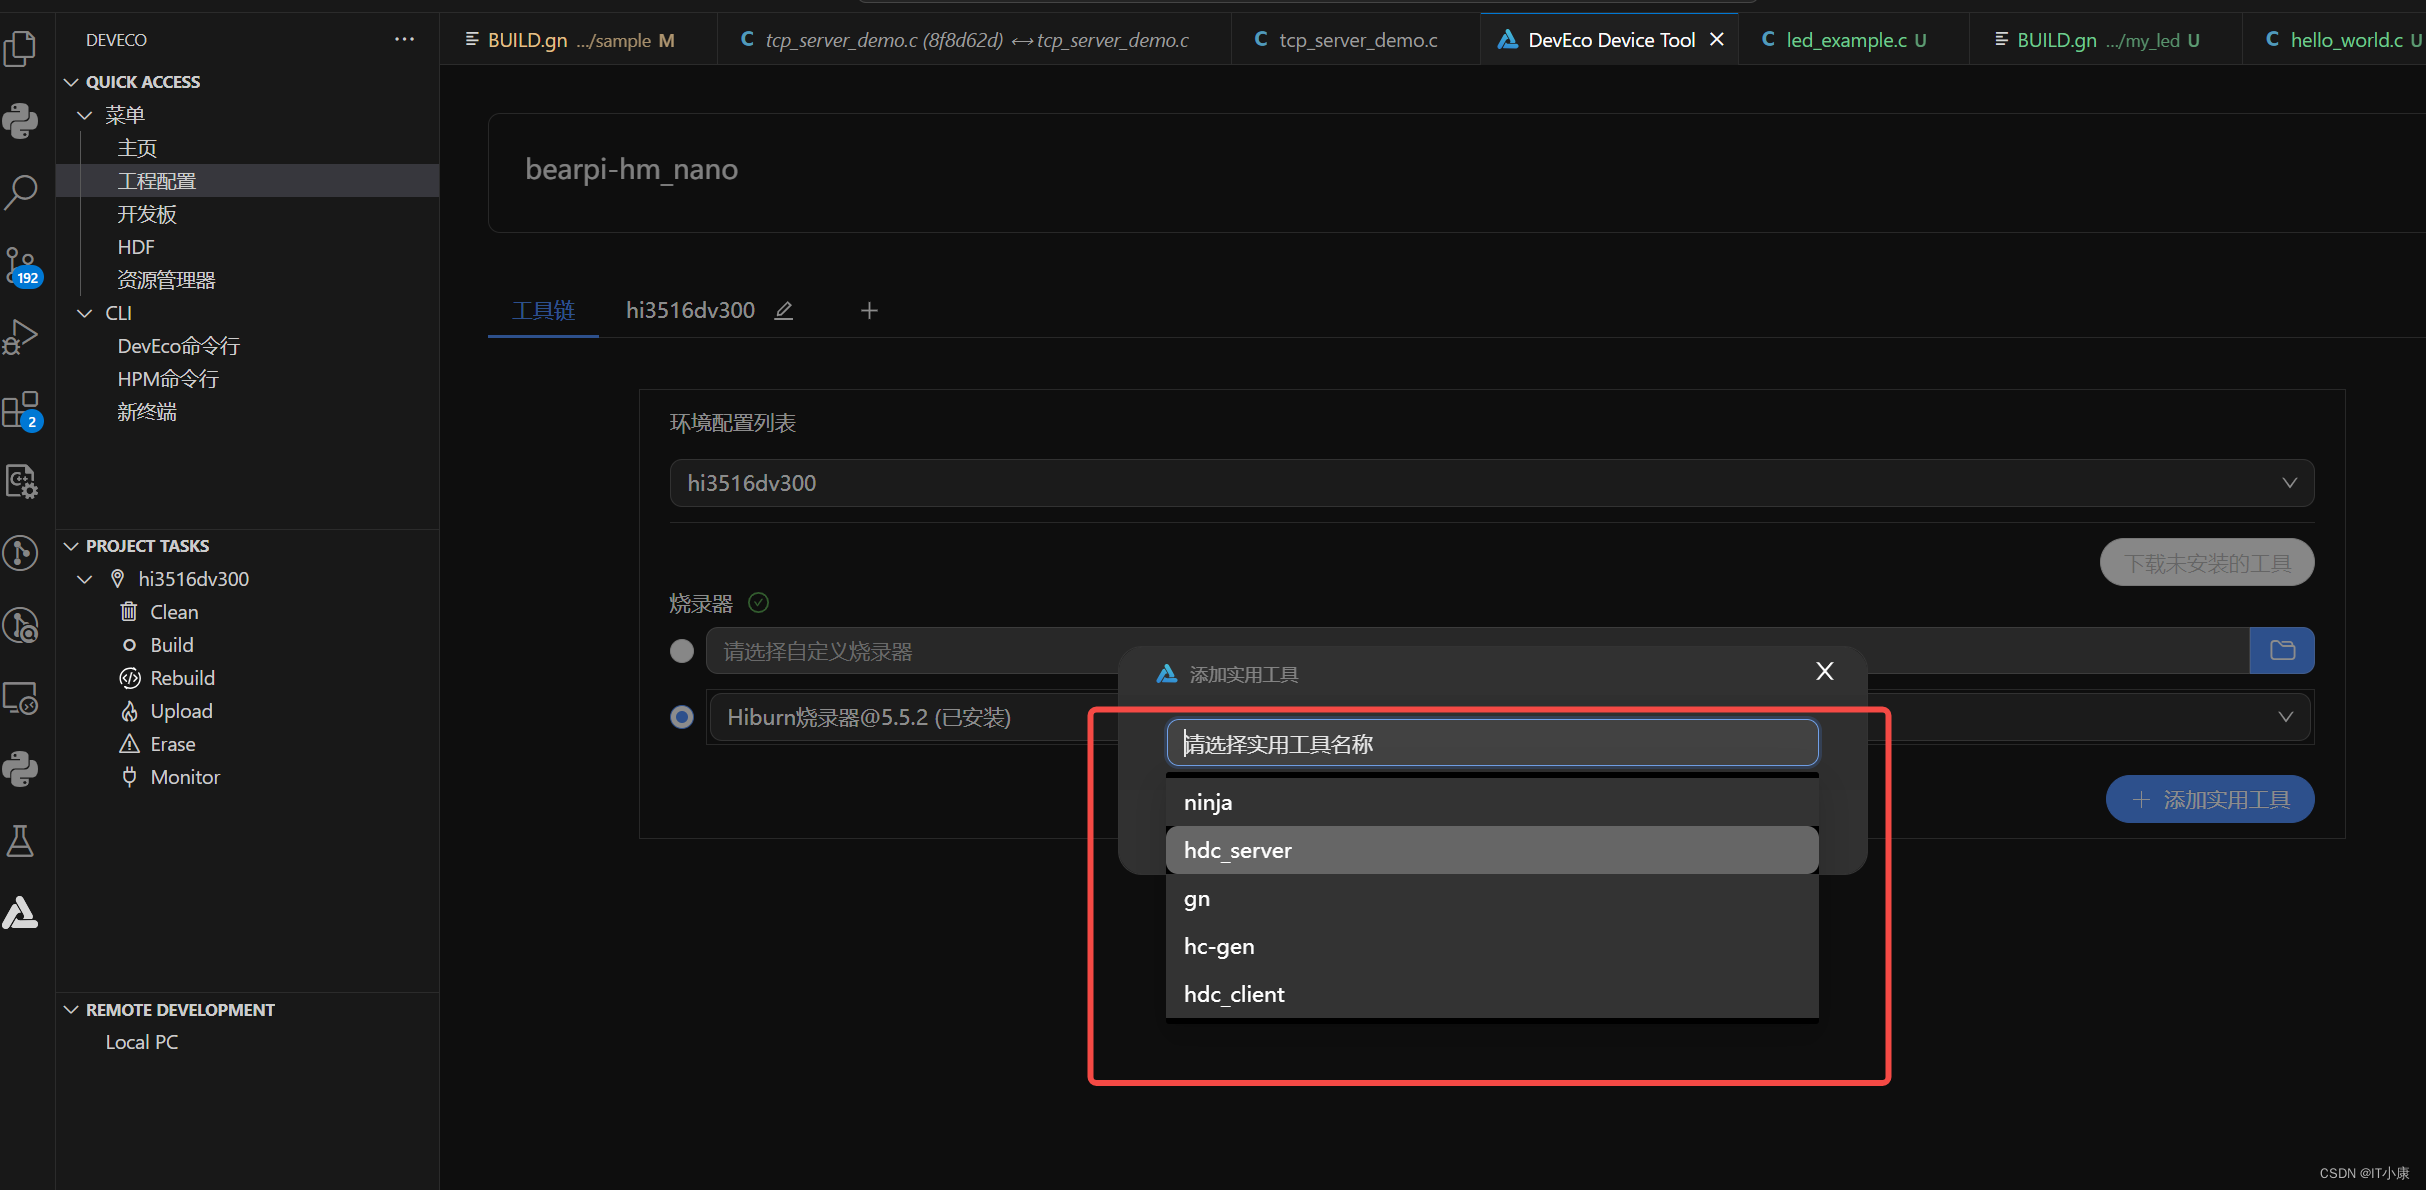Click the blue folder browse button

pyautogui.click(x=2281, y=651)
